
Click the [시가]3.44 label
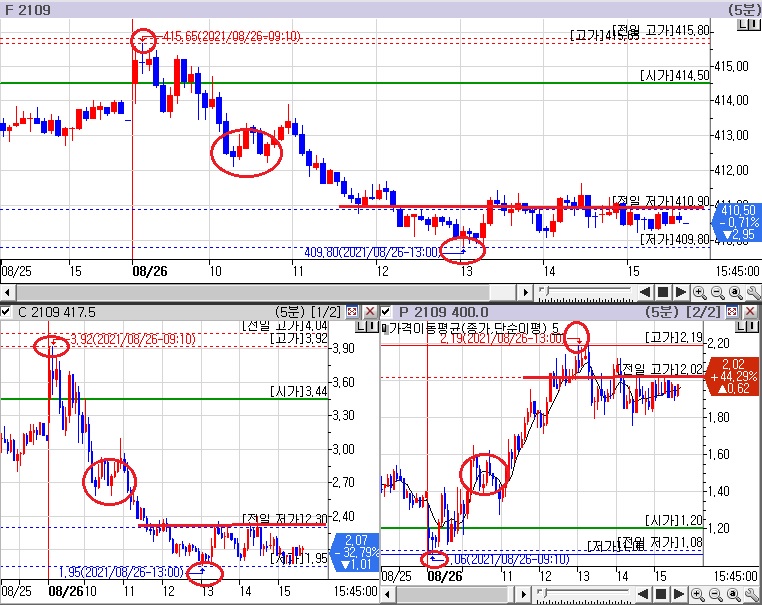pyautogui.click(x=299, y=391)
